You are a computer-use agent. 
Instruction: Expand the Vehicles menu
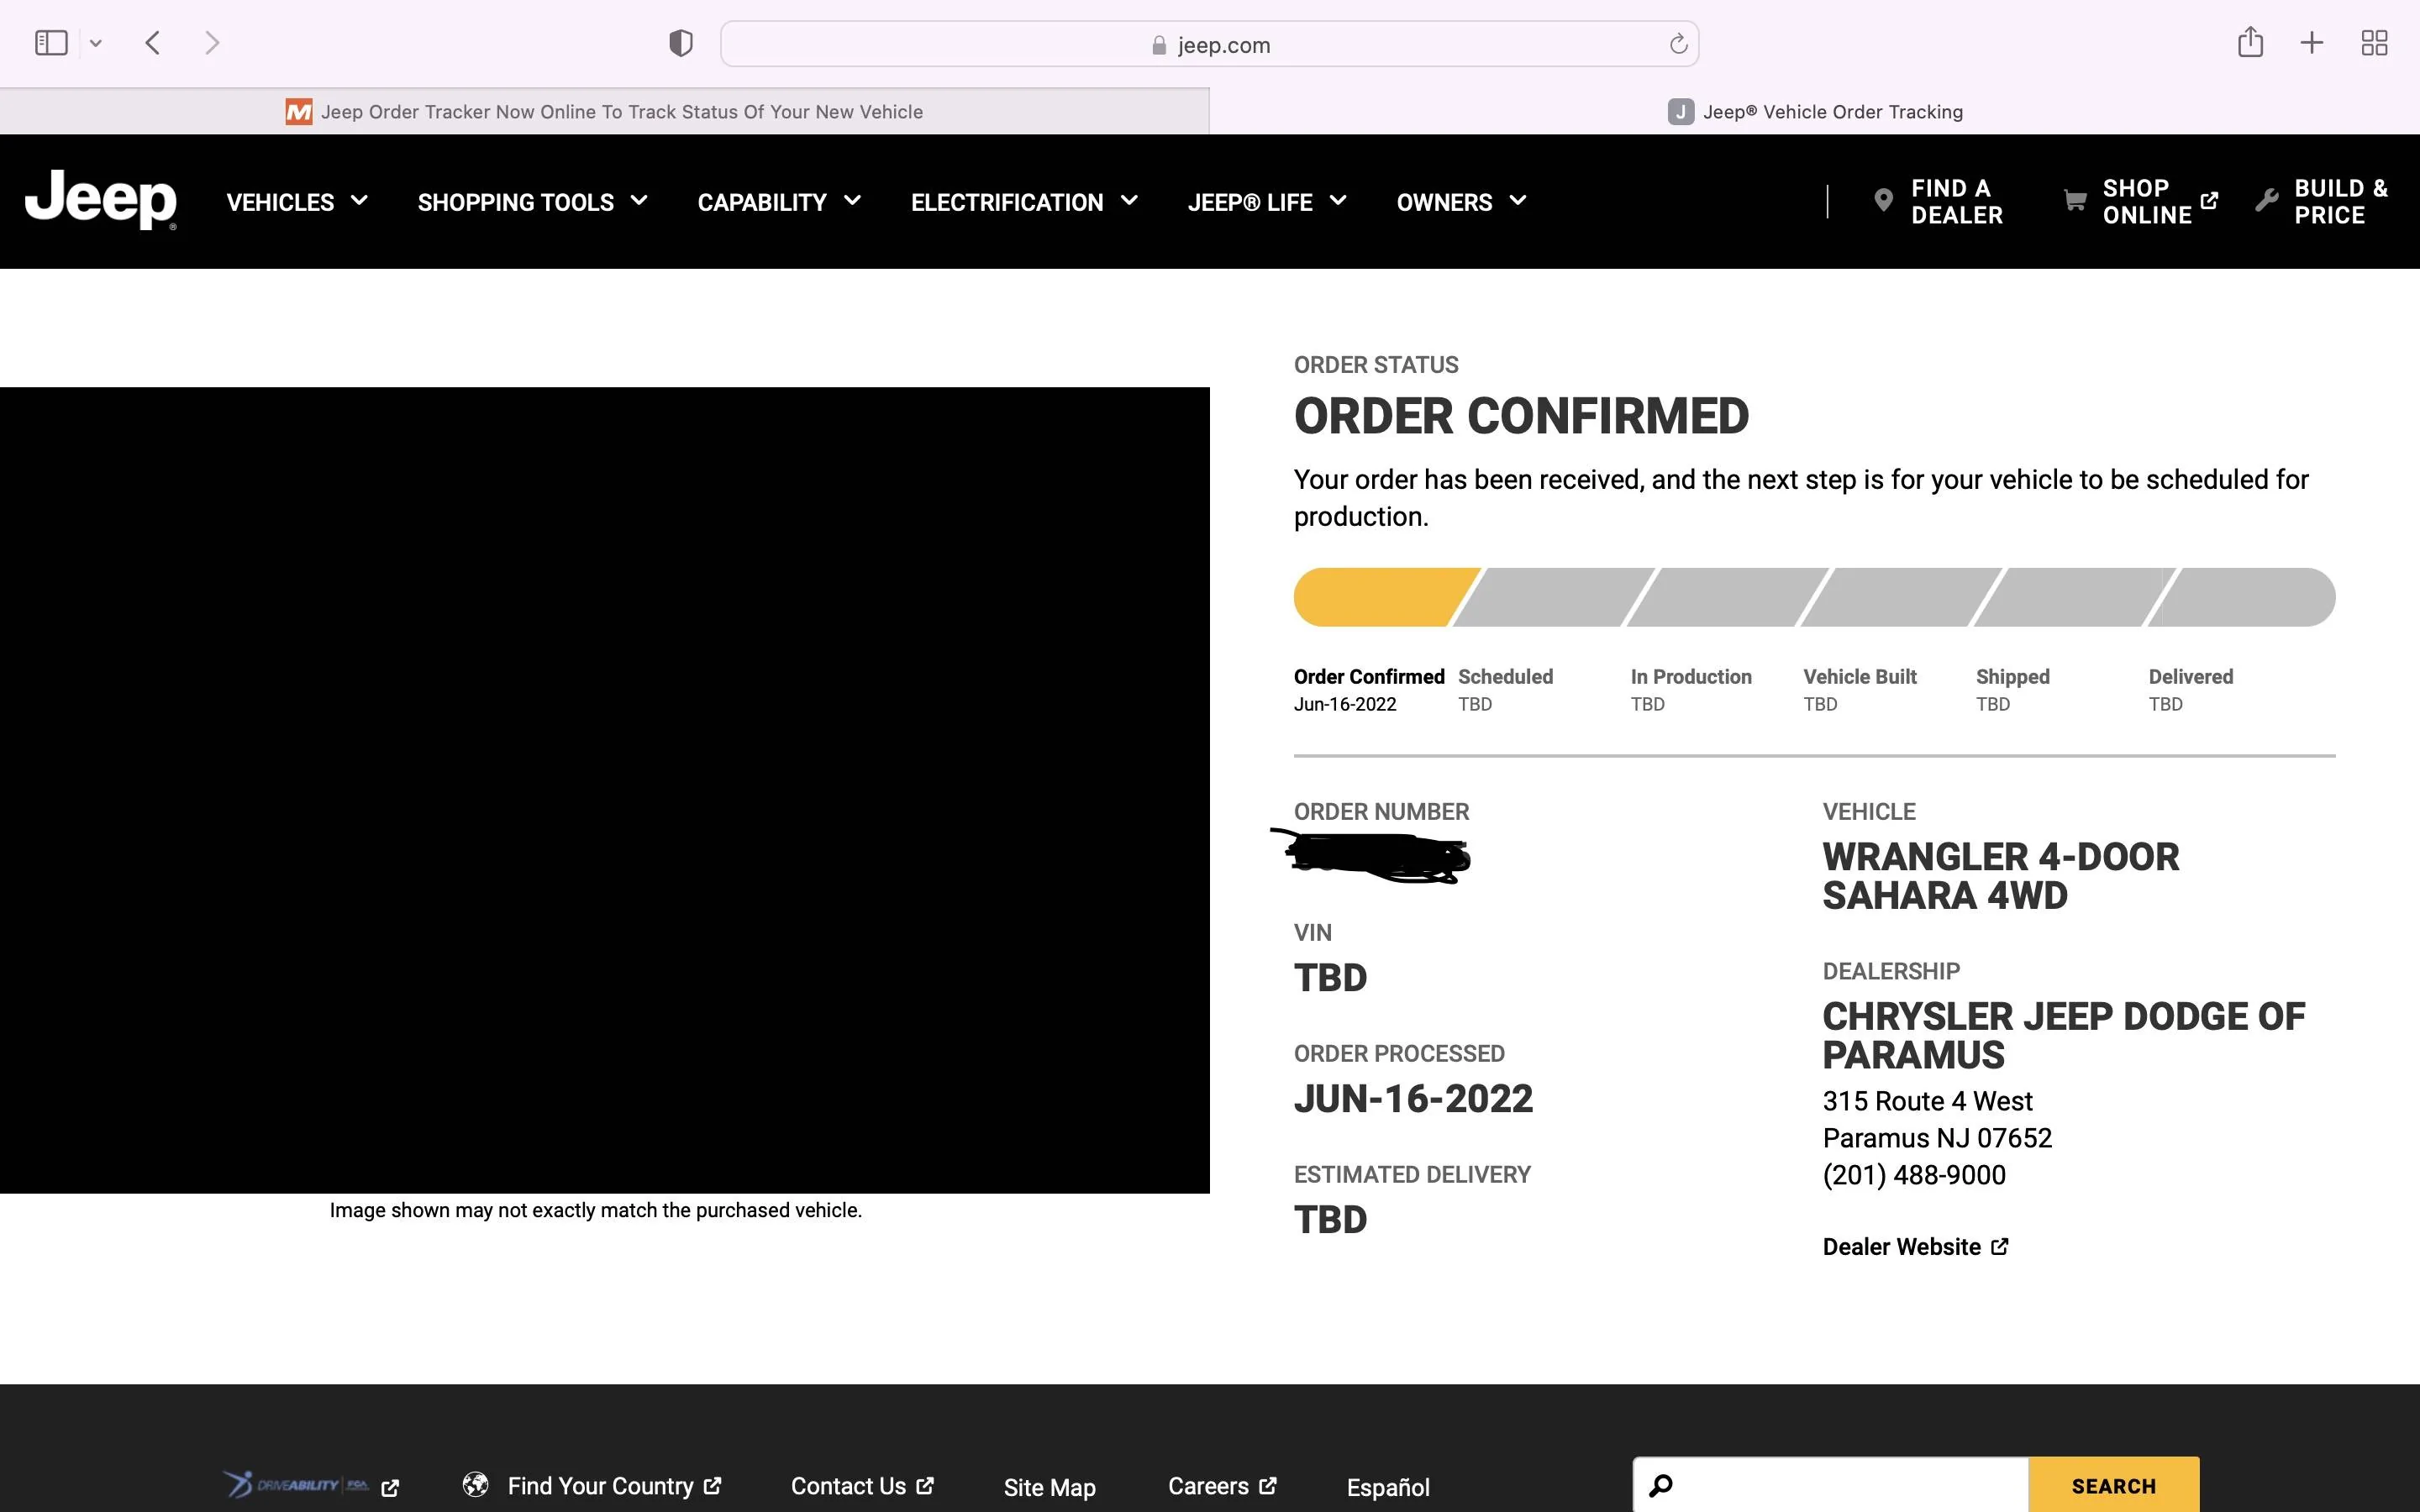[x=297, y=202]
